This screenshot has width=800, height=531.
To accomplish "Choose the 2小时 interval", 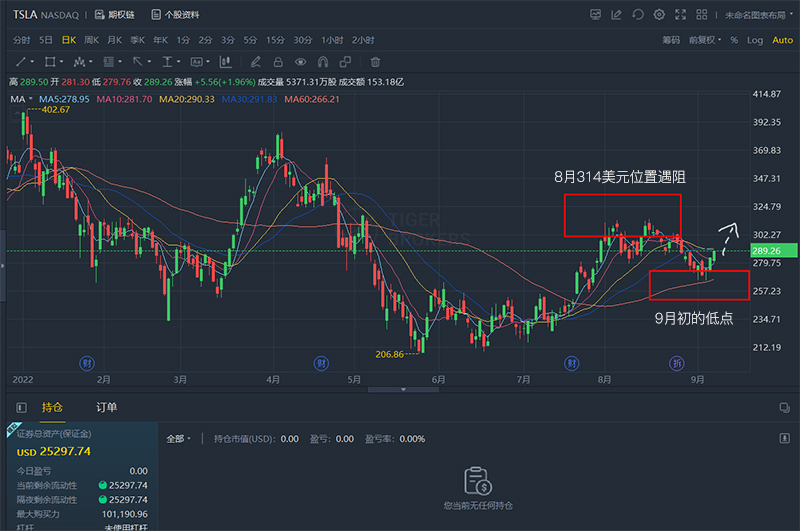I will 363,40.
